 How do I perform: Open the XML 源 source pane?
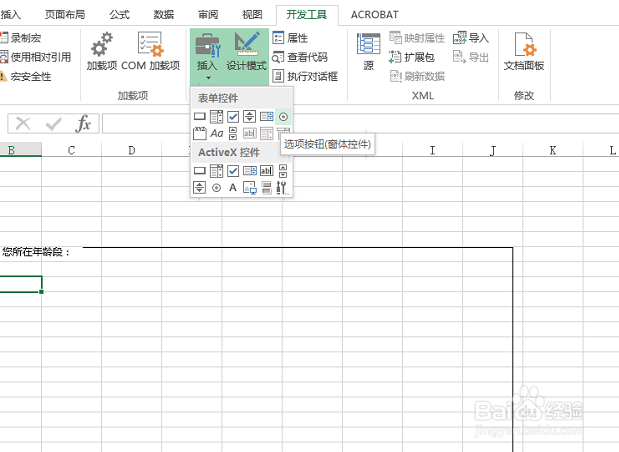tap(368, 52)
